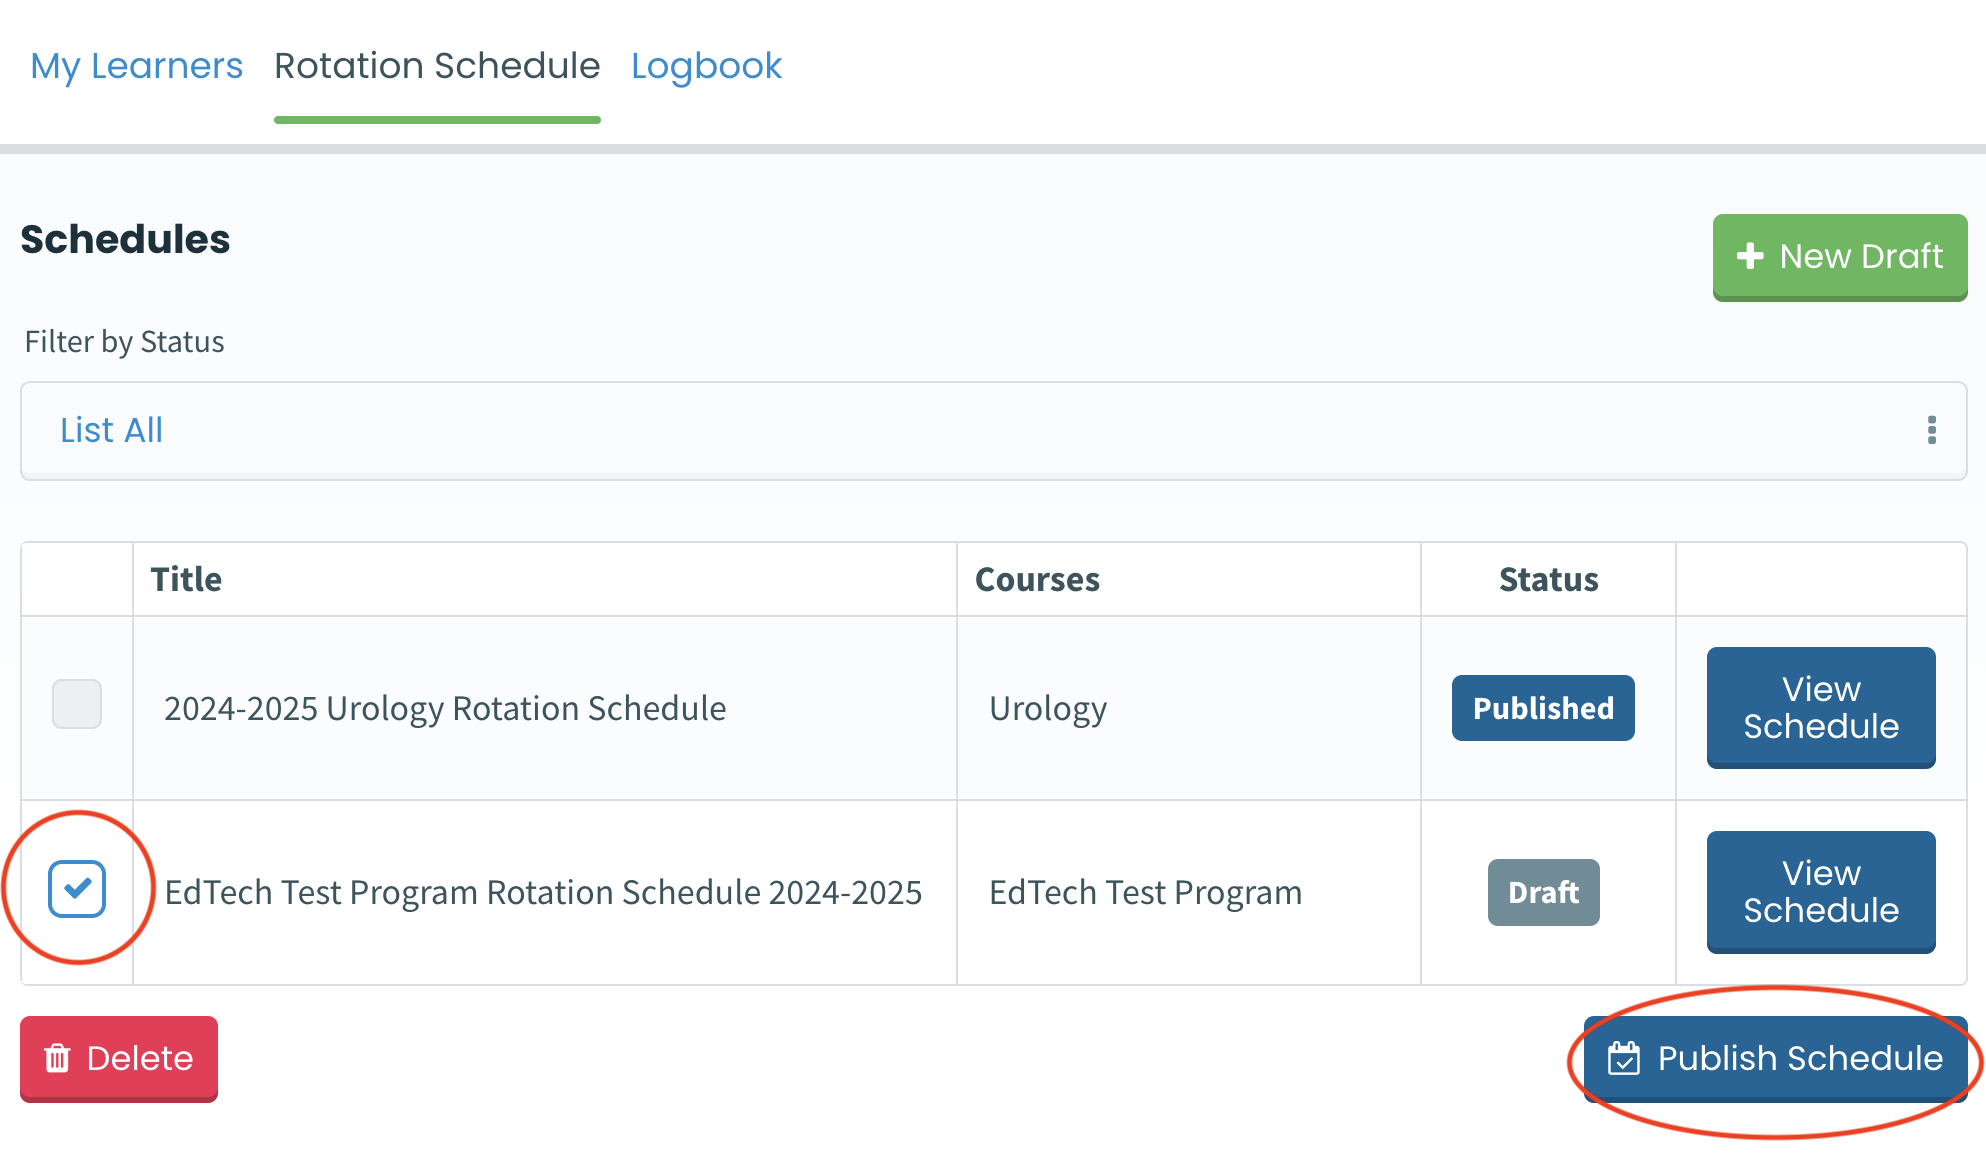Click the trash icon on Delete button
The image size is (1986, 1174).
click(x=58, y=1058)
